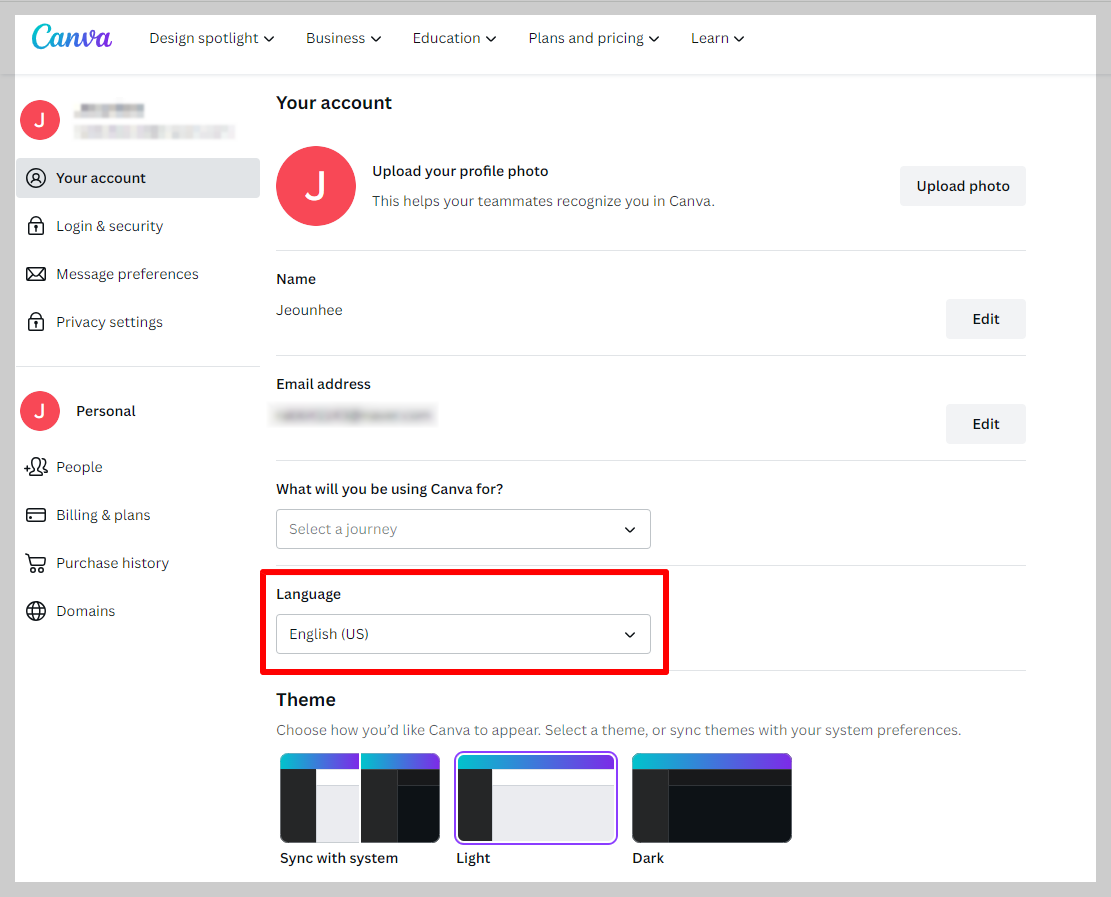
Task: Select the Personal team
Action: [x=106, y=411]
